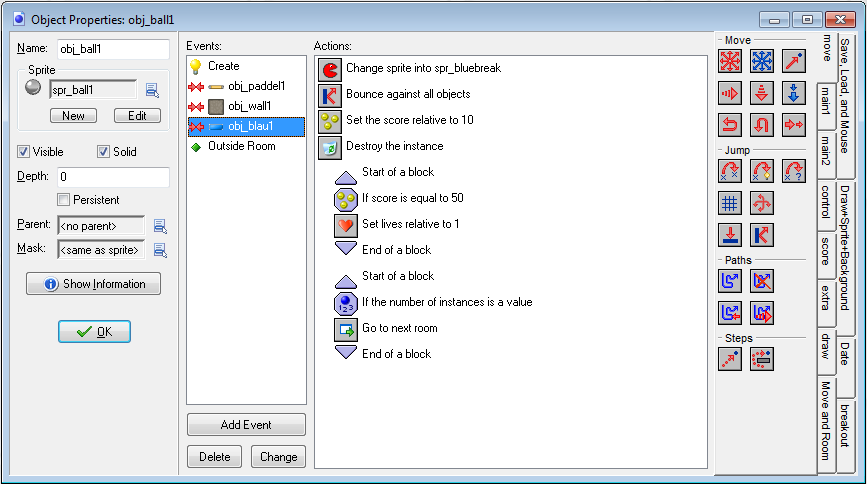
Task: Click the Show Information button
Action: pyautogui.click(x=94, y=284)
